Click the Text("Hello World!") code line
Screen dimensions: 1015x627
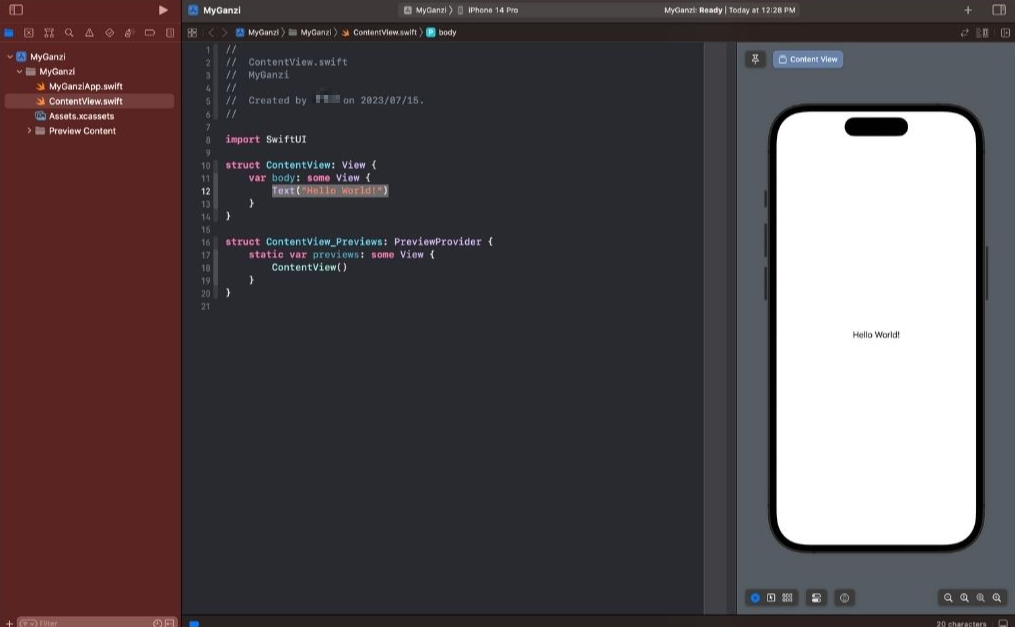[x=330, y=190]
